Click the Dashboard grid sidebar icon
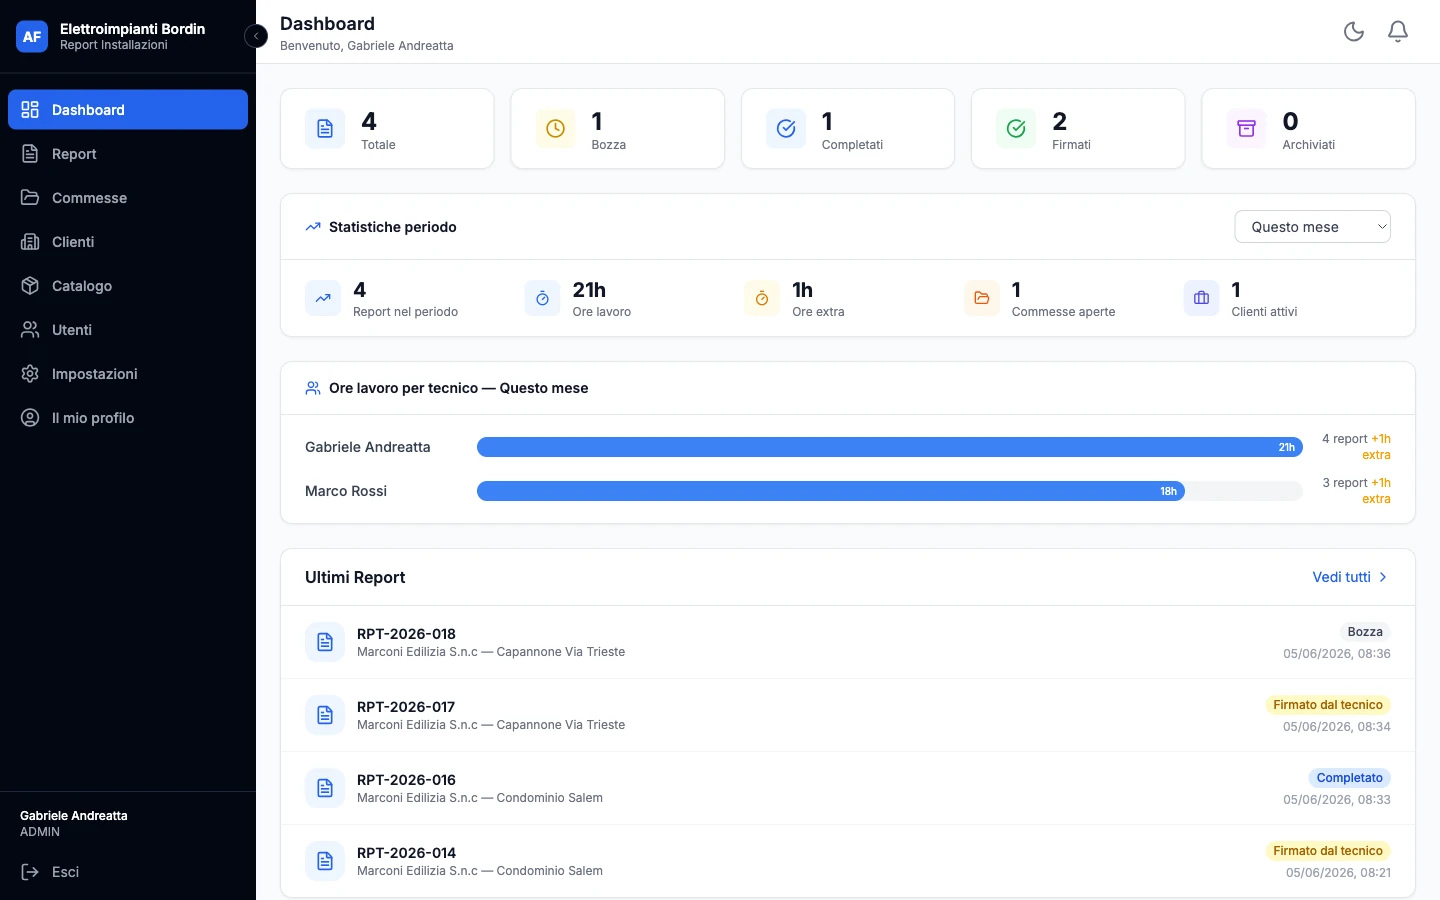The width and height of the screenshot is (1440, 900). [30, 110]
